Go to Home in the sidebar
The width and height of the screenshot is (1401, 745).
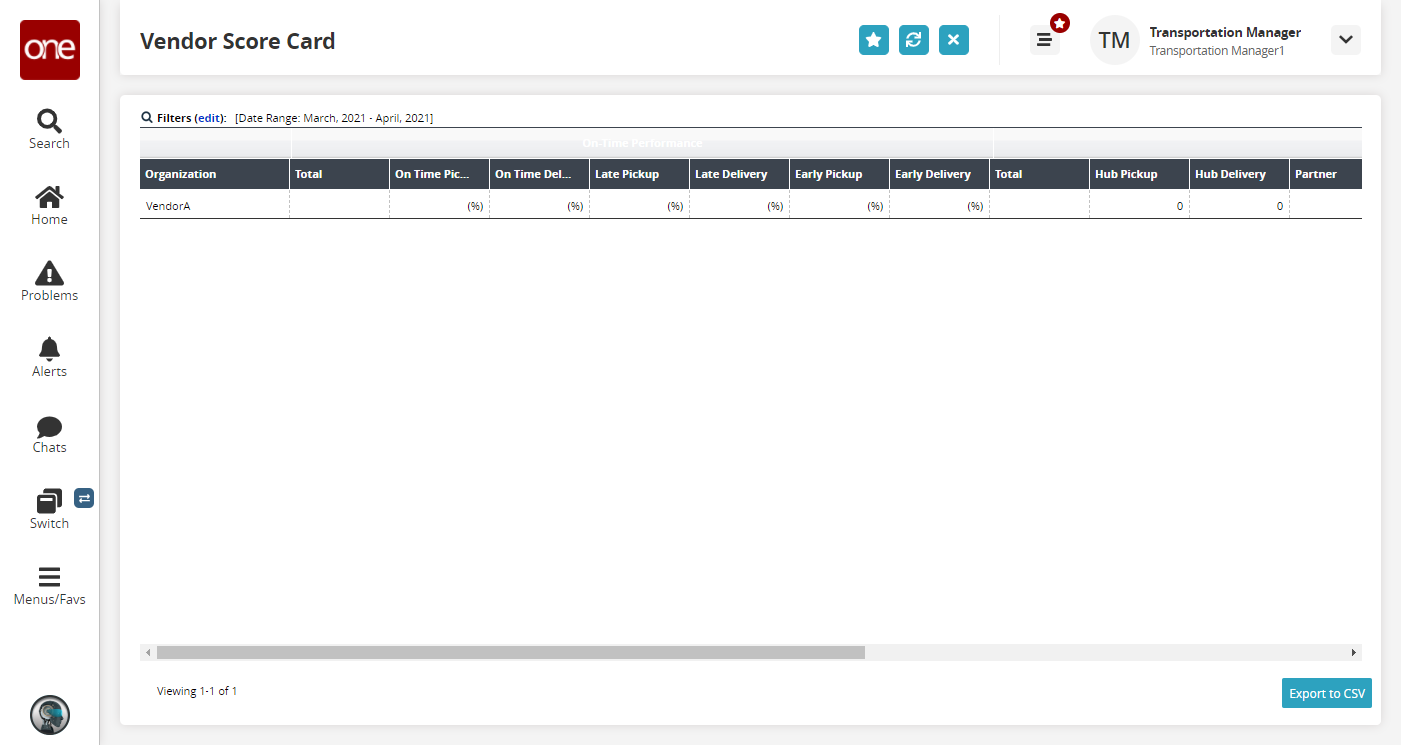coord(49,206)
